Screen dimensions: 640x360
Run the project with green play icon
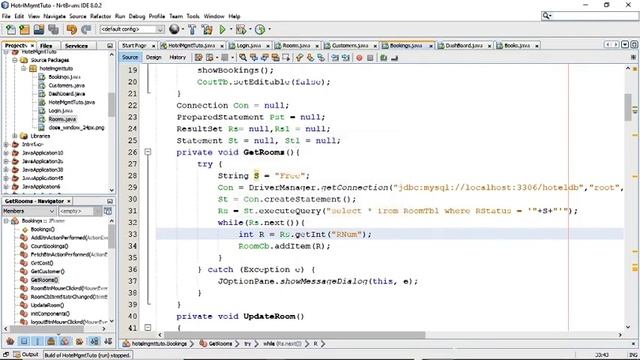222,29
